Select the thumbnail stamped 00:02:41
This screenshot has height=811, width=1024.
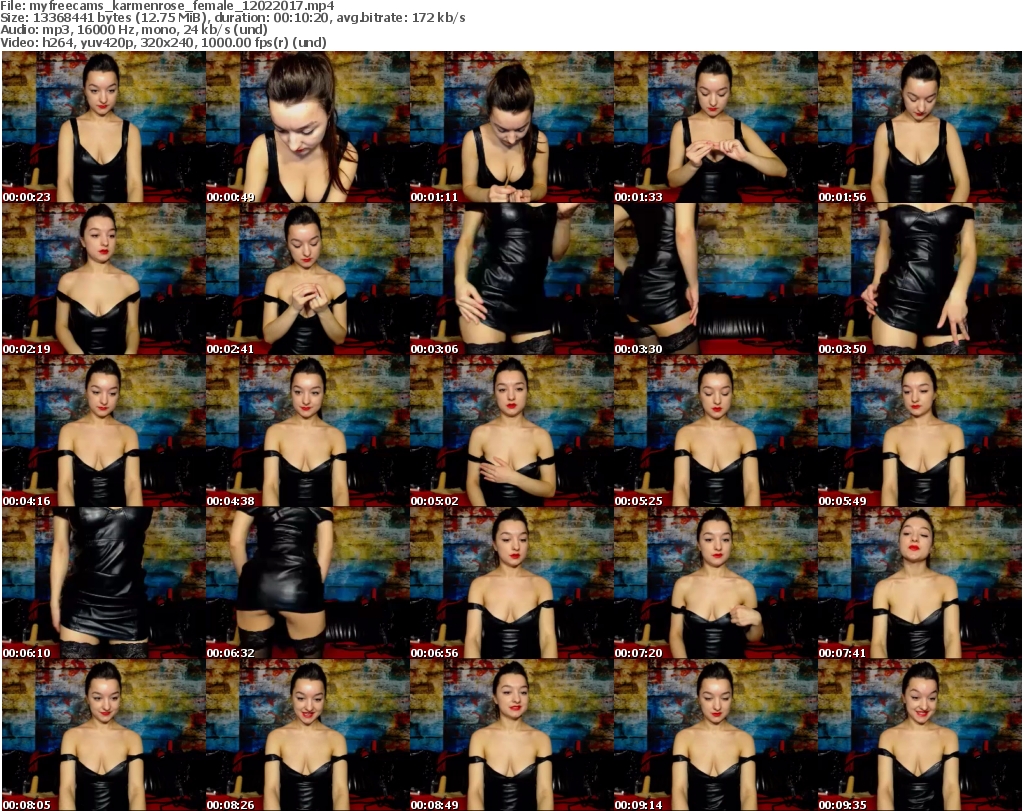(x=308, y=279)
